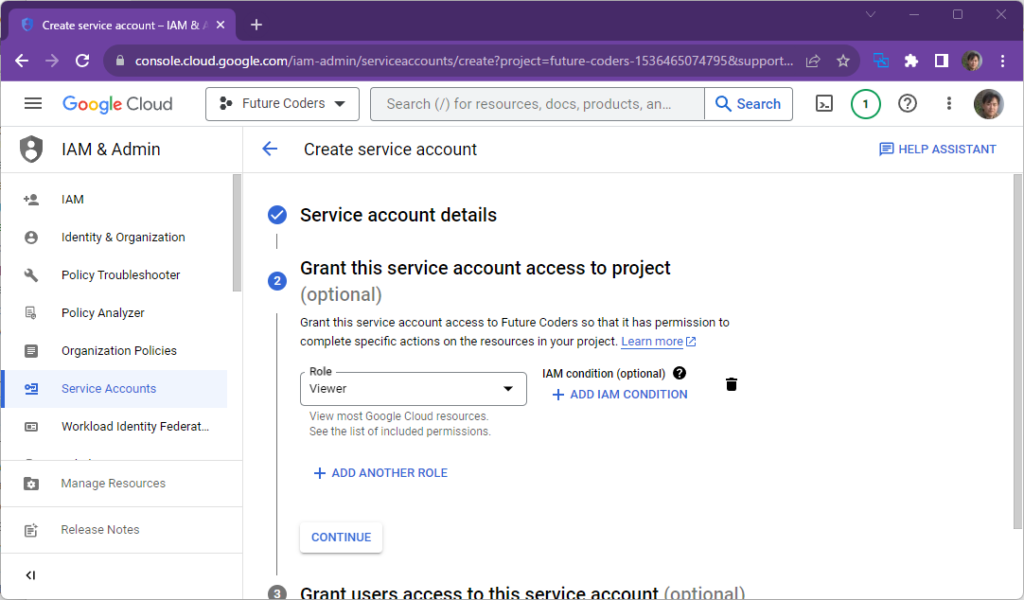Toggle the browser side panel icon

(x=941, y=61)
